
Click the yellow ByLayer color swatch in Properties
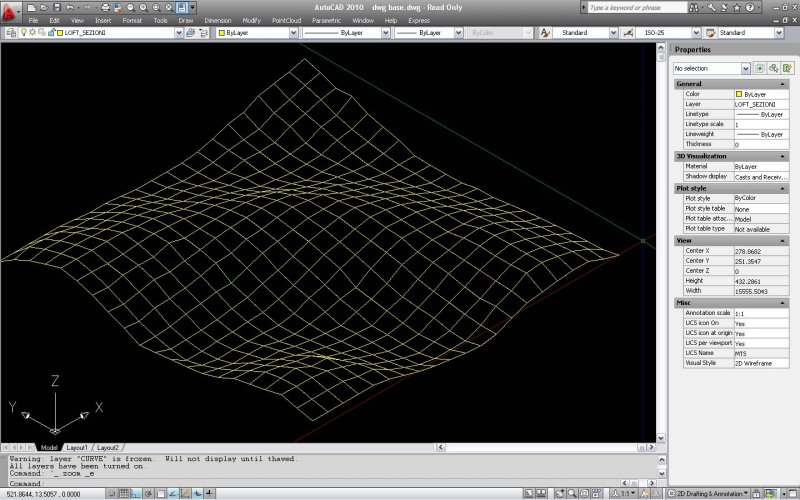[739, 94]
